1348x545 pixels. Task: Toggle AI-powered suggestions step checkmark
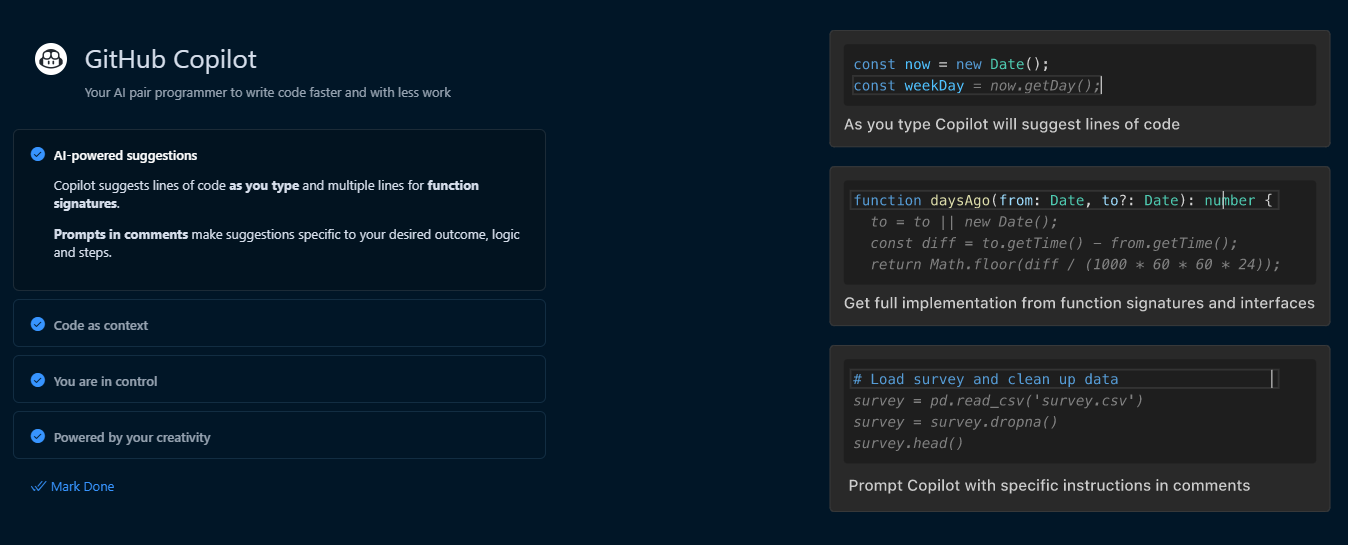point(38,154)
